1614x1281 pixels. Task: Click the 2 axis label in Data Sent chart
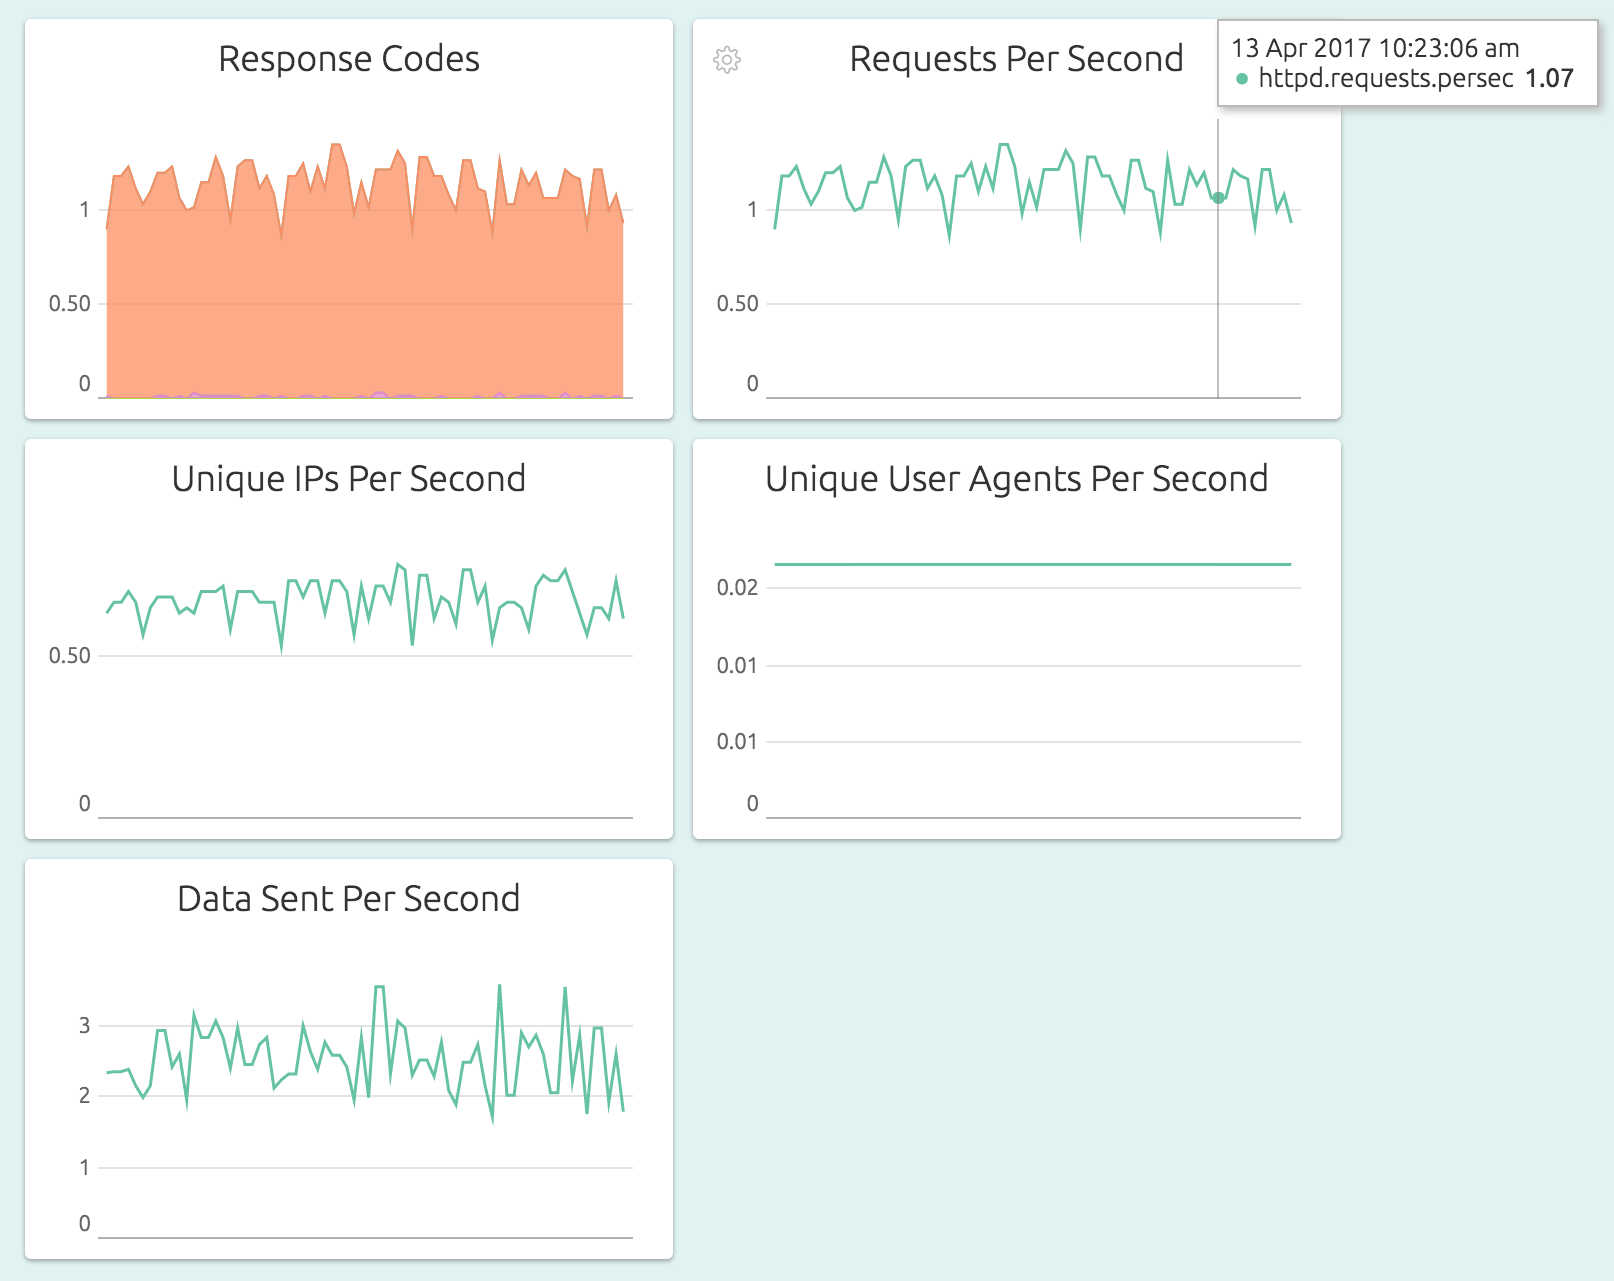pyautogui.click(x=85, y=1095)
